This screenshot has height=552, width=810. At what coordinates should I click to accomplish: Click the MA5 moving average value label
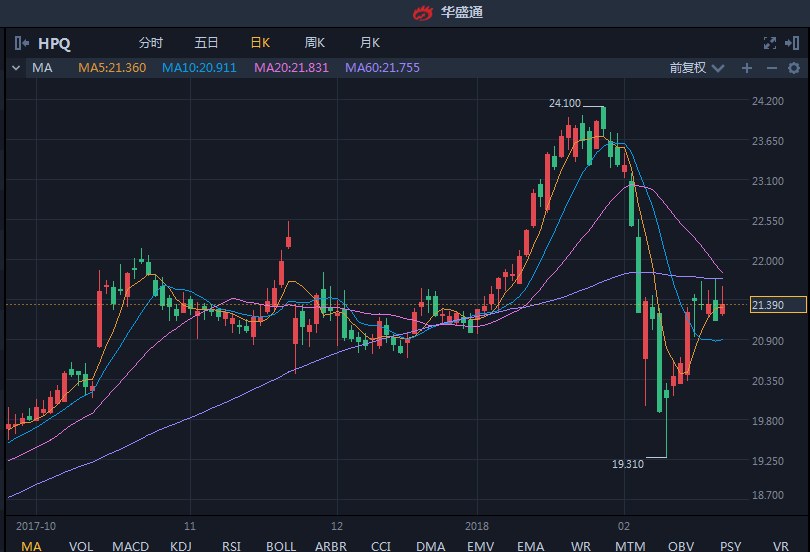click(x=112, y=68)
